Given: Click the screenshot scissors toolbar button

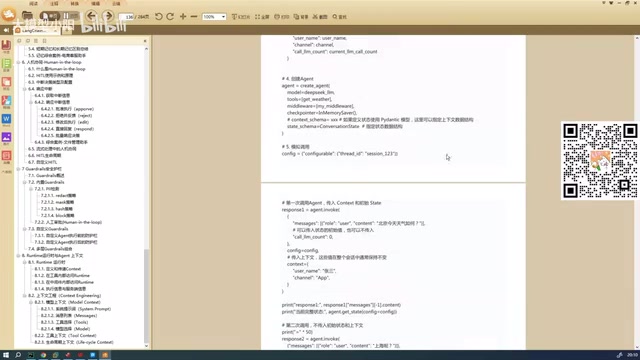Looking at the screenshot, I should [320, 17].
